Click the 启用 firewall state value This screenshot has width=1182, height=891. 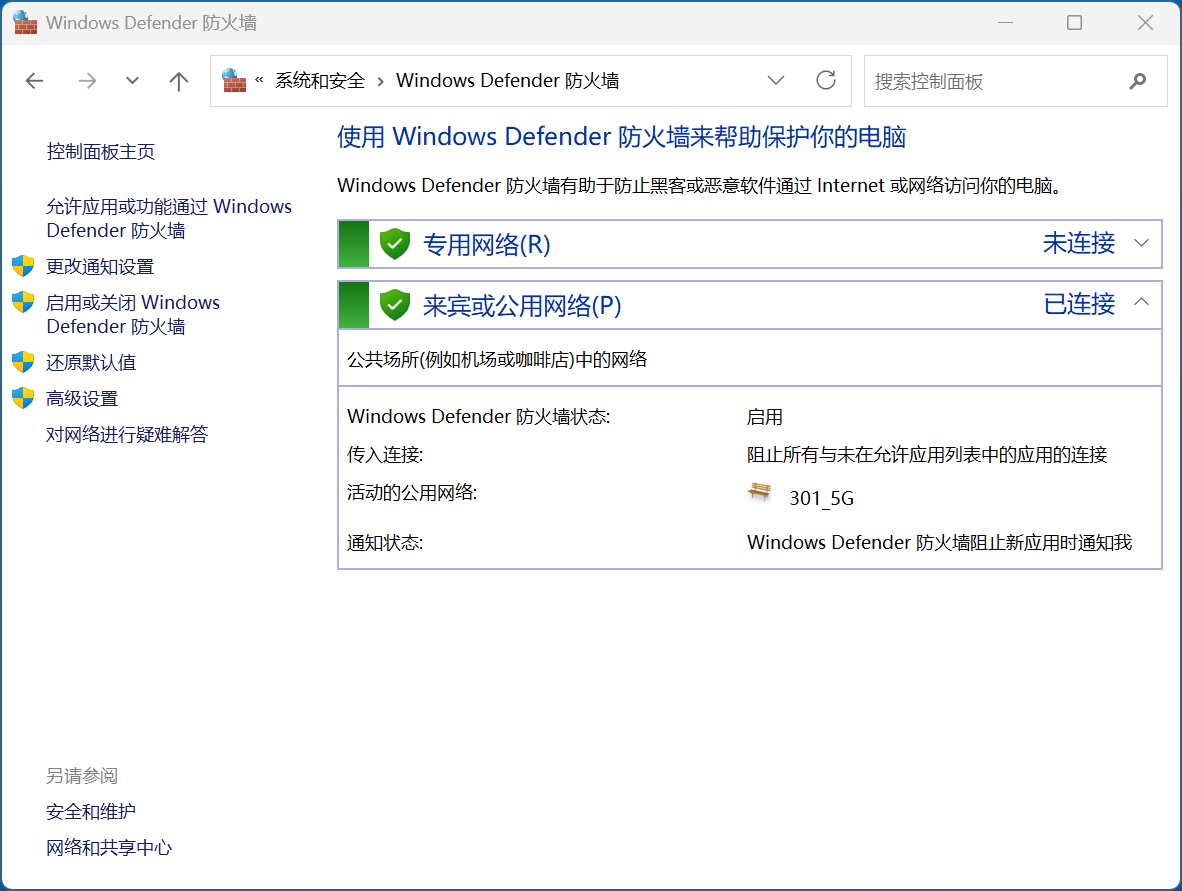pyautogui.click(x=764, y=417)
